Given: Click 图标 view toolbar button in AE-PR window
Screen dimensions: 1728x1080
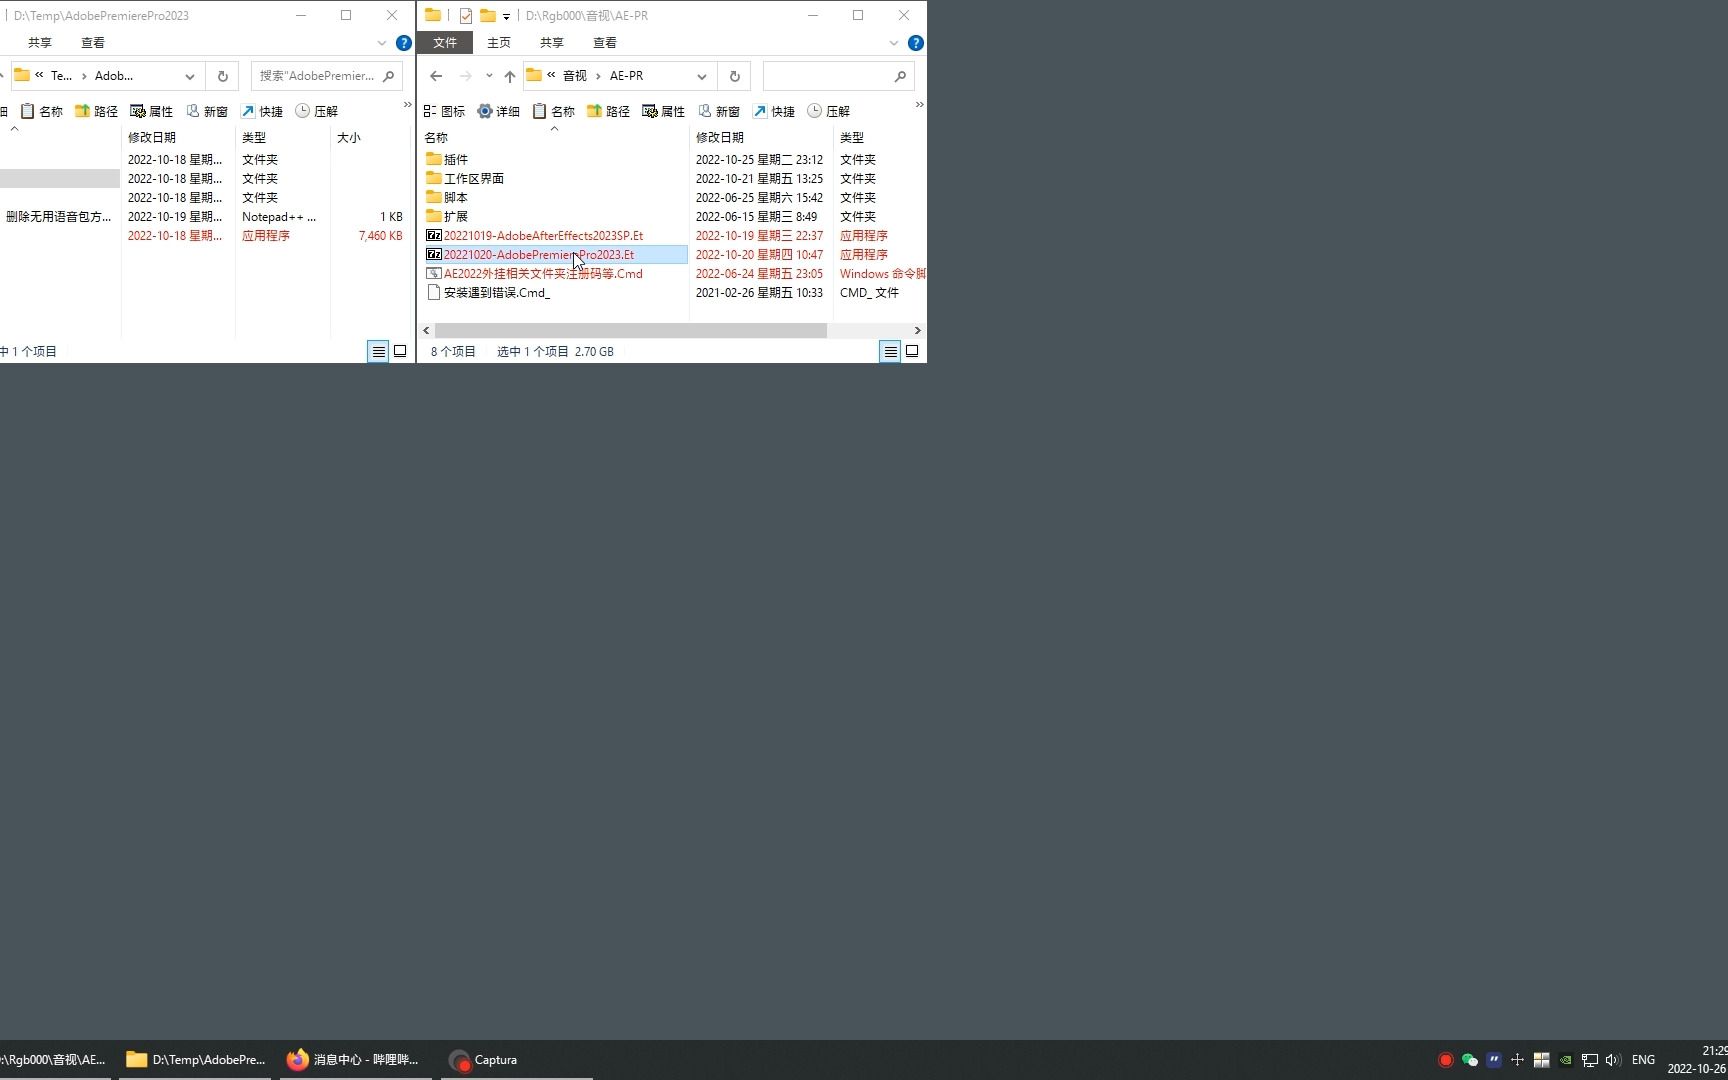Looking at the screenshot, I should pyautogui.click(x=444, y=111).
